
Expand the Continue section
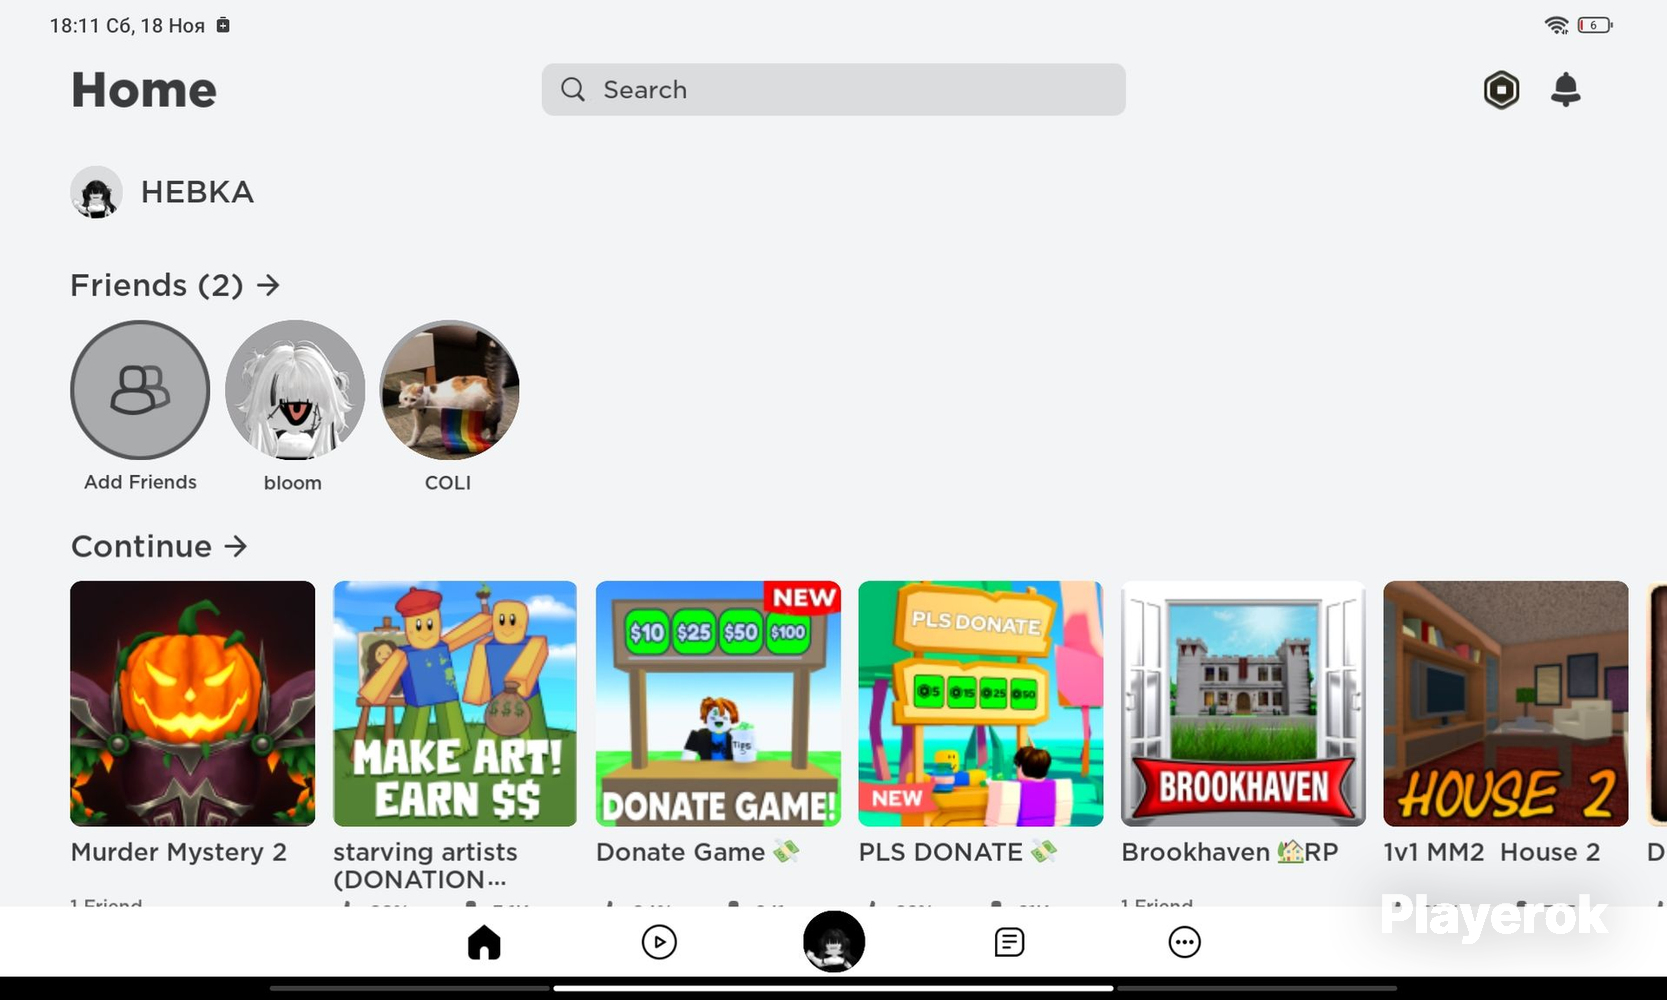[x=159, y=547]
